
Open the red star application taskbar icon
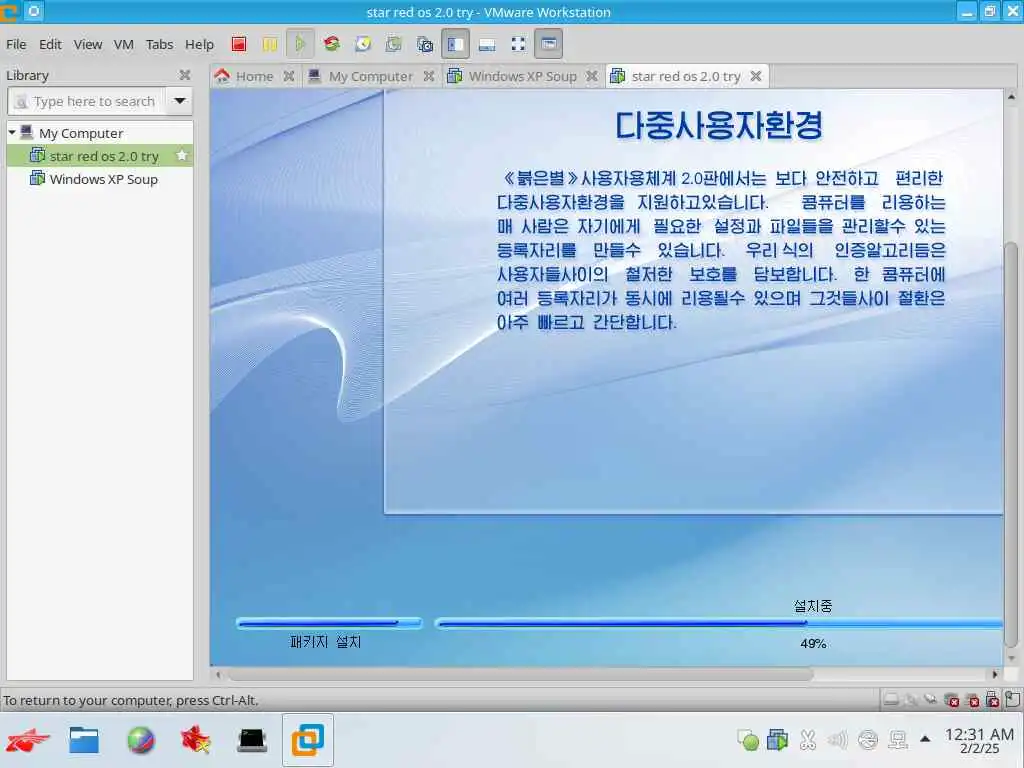pyautogui.click(x=196, y=741)
